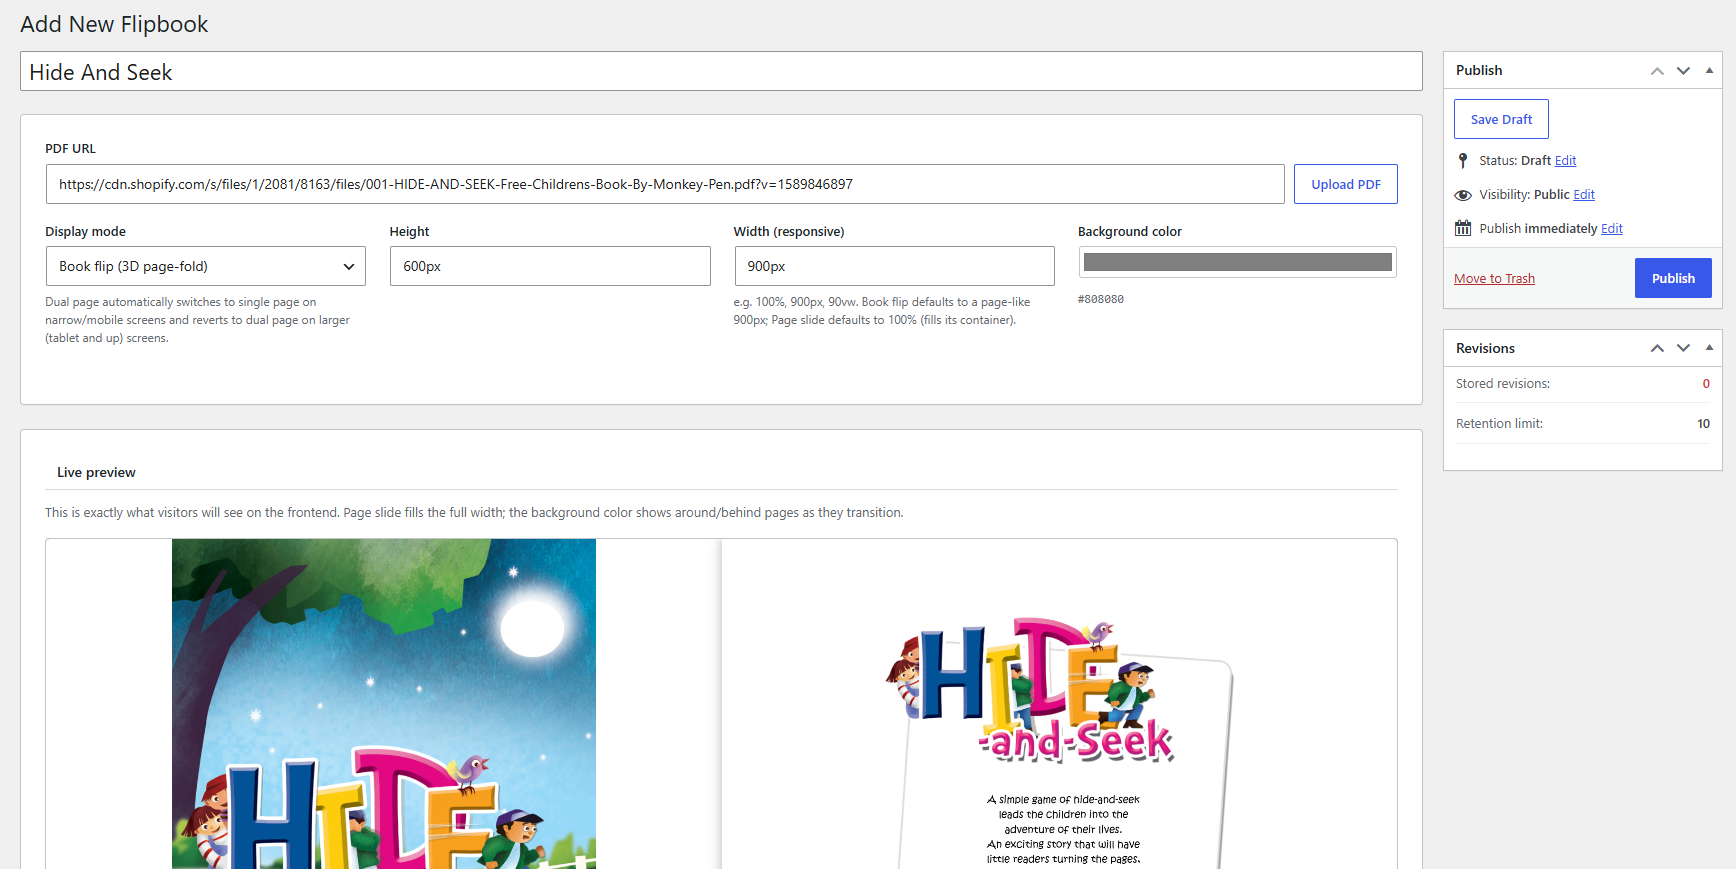
Task: Move Publish panel down arrow
Action: pos(1683,71)
